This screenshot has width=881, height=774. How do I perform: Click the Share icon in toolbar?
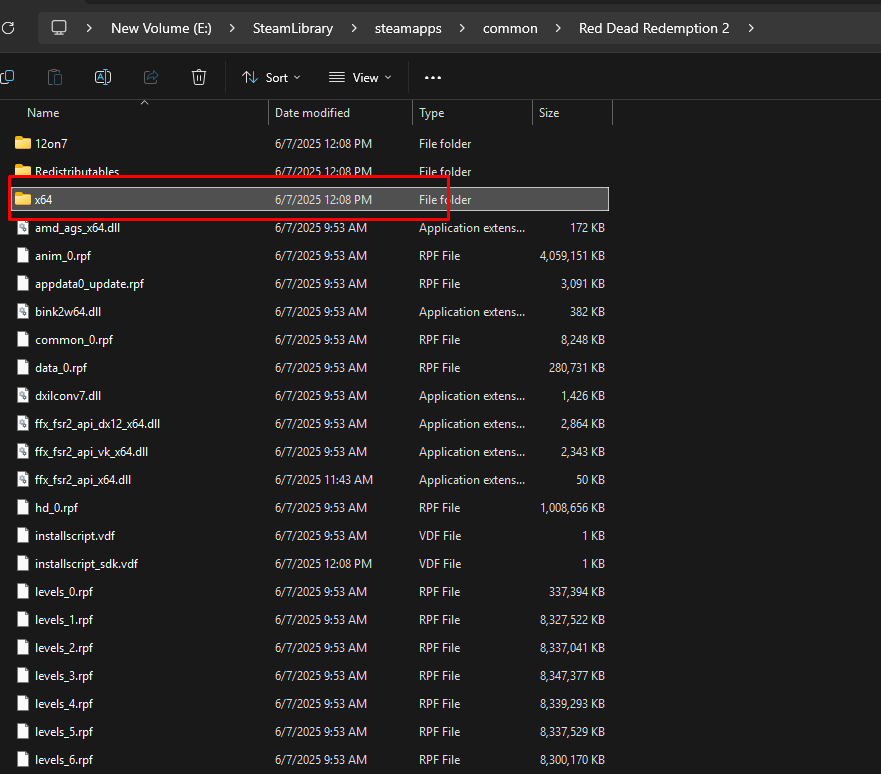(151, 77)
